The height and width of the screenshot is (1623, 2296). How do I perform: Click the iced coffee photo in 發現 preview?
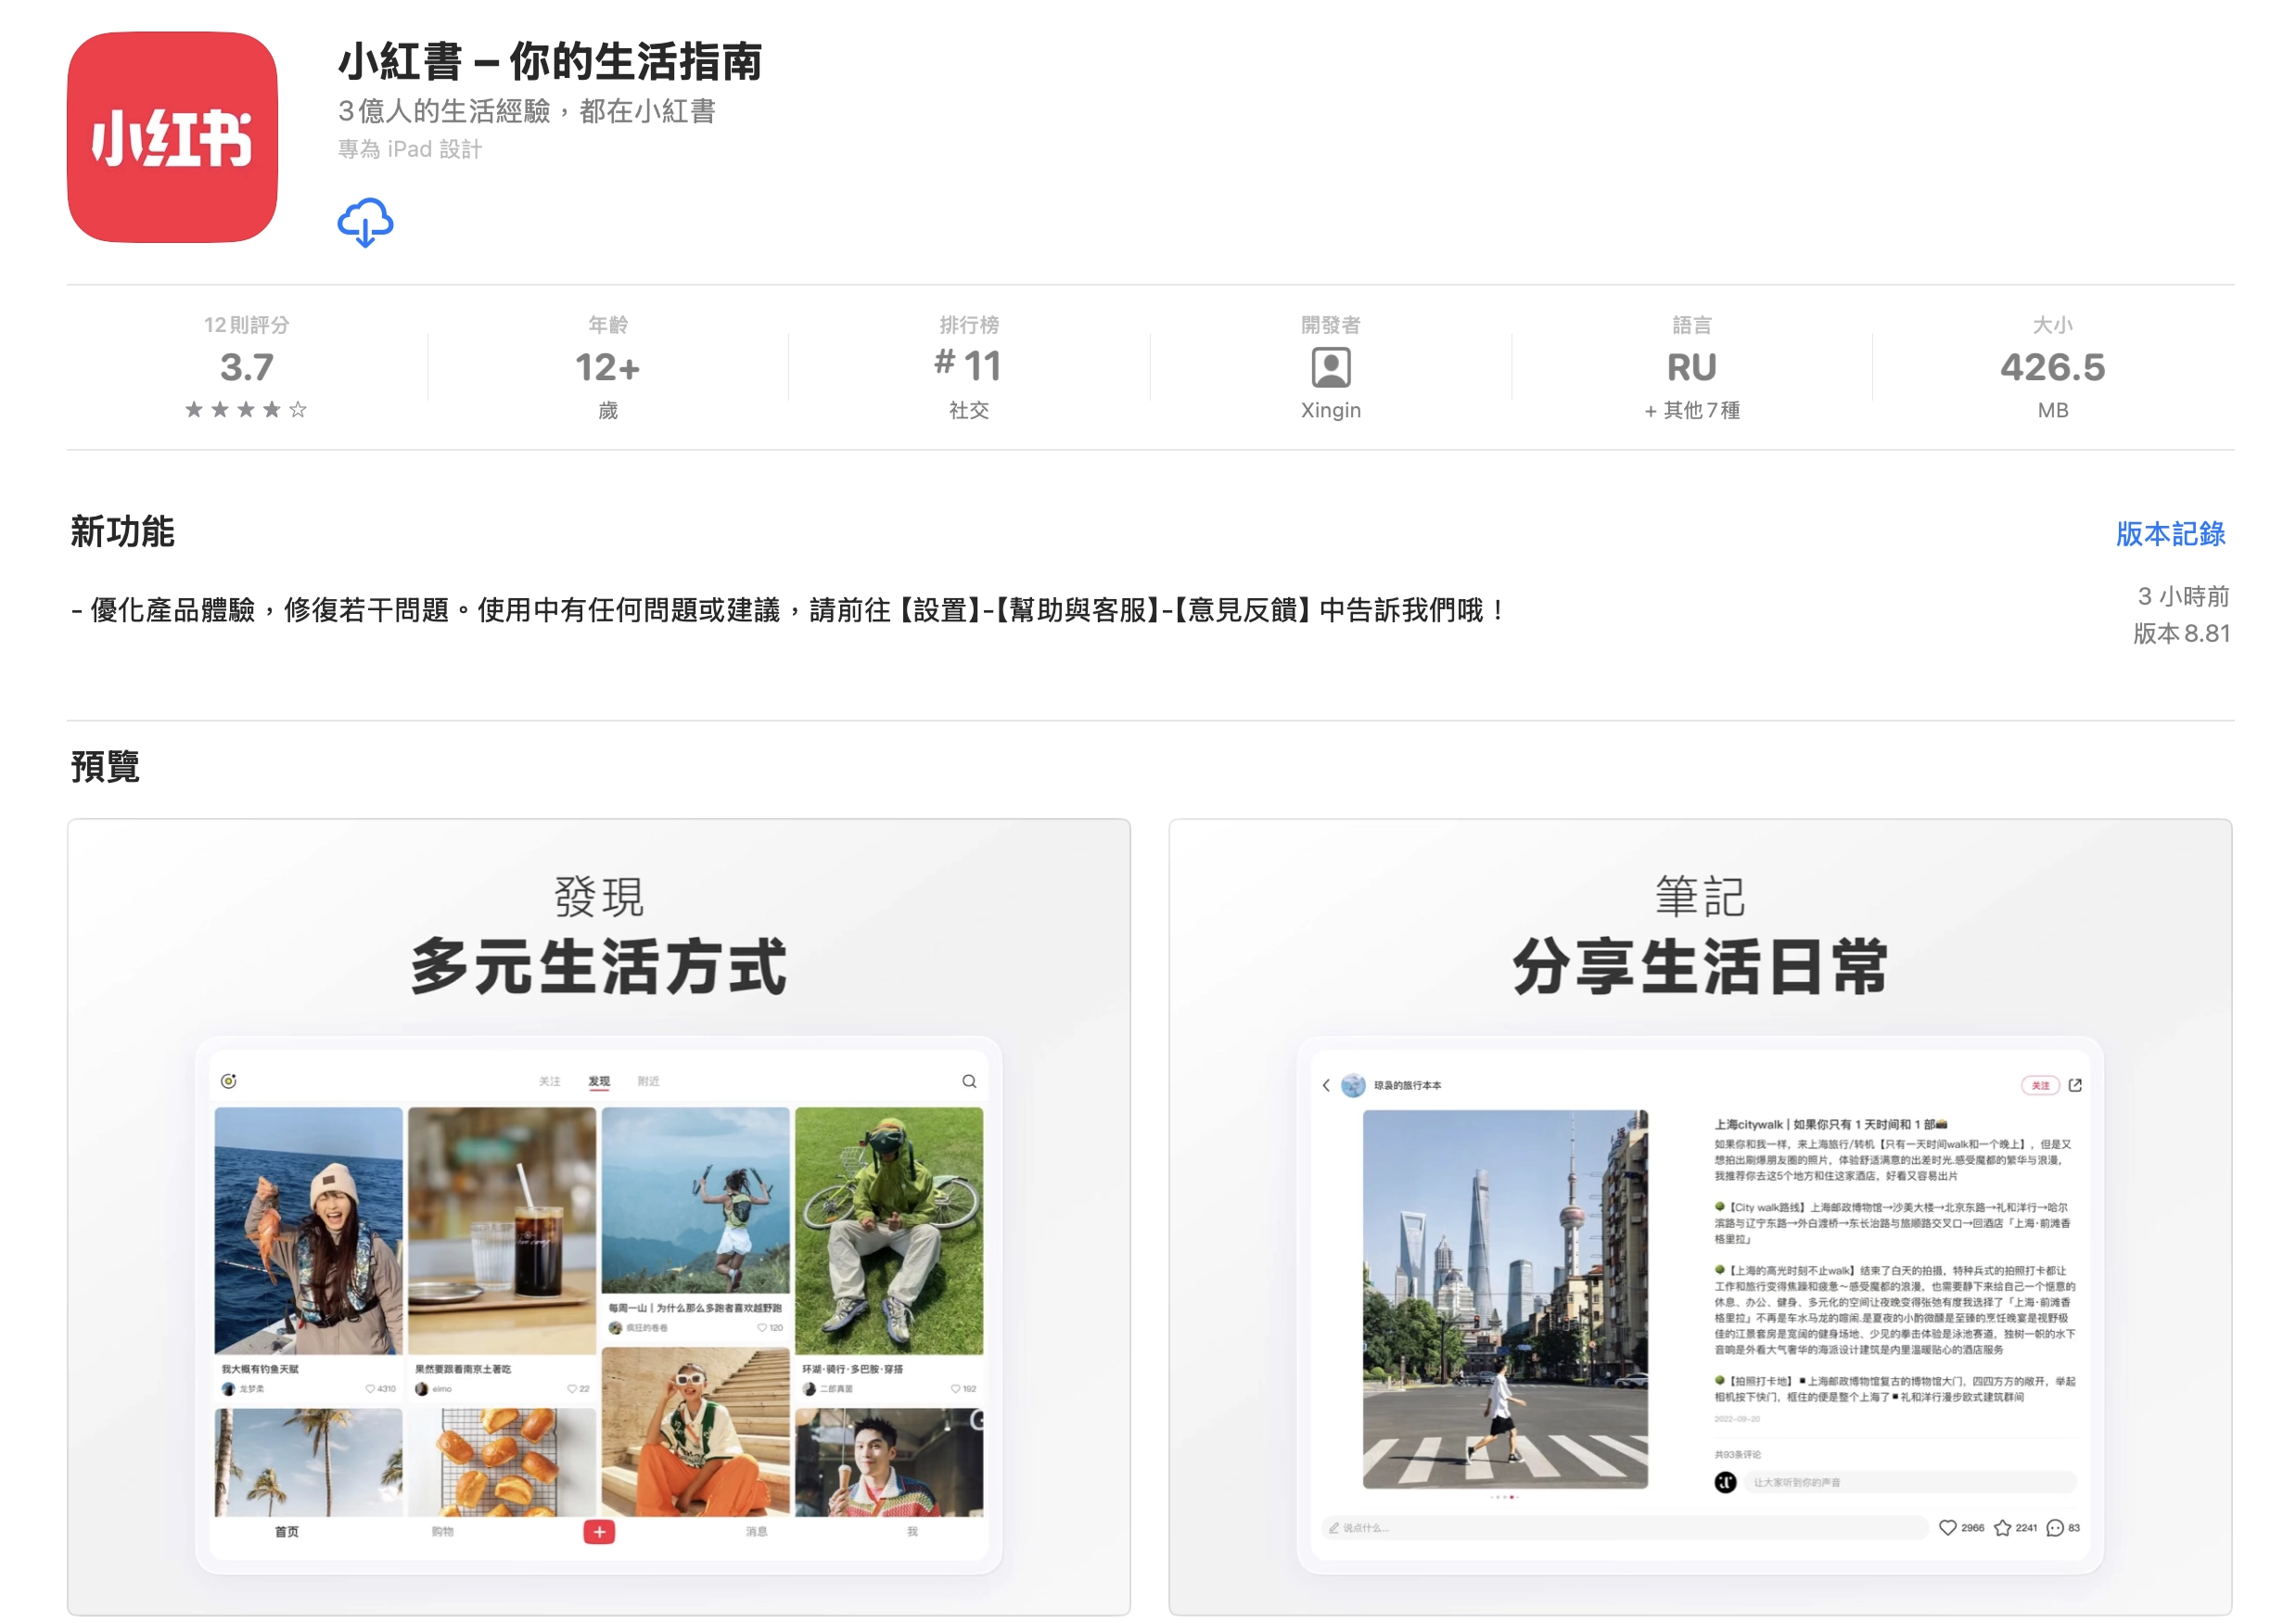[x=501, y=1230]
